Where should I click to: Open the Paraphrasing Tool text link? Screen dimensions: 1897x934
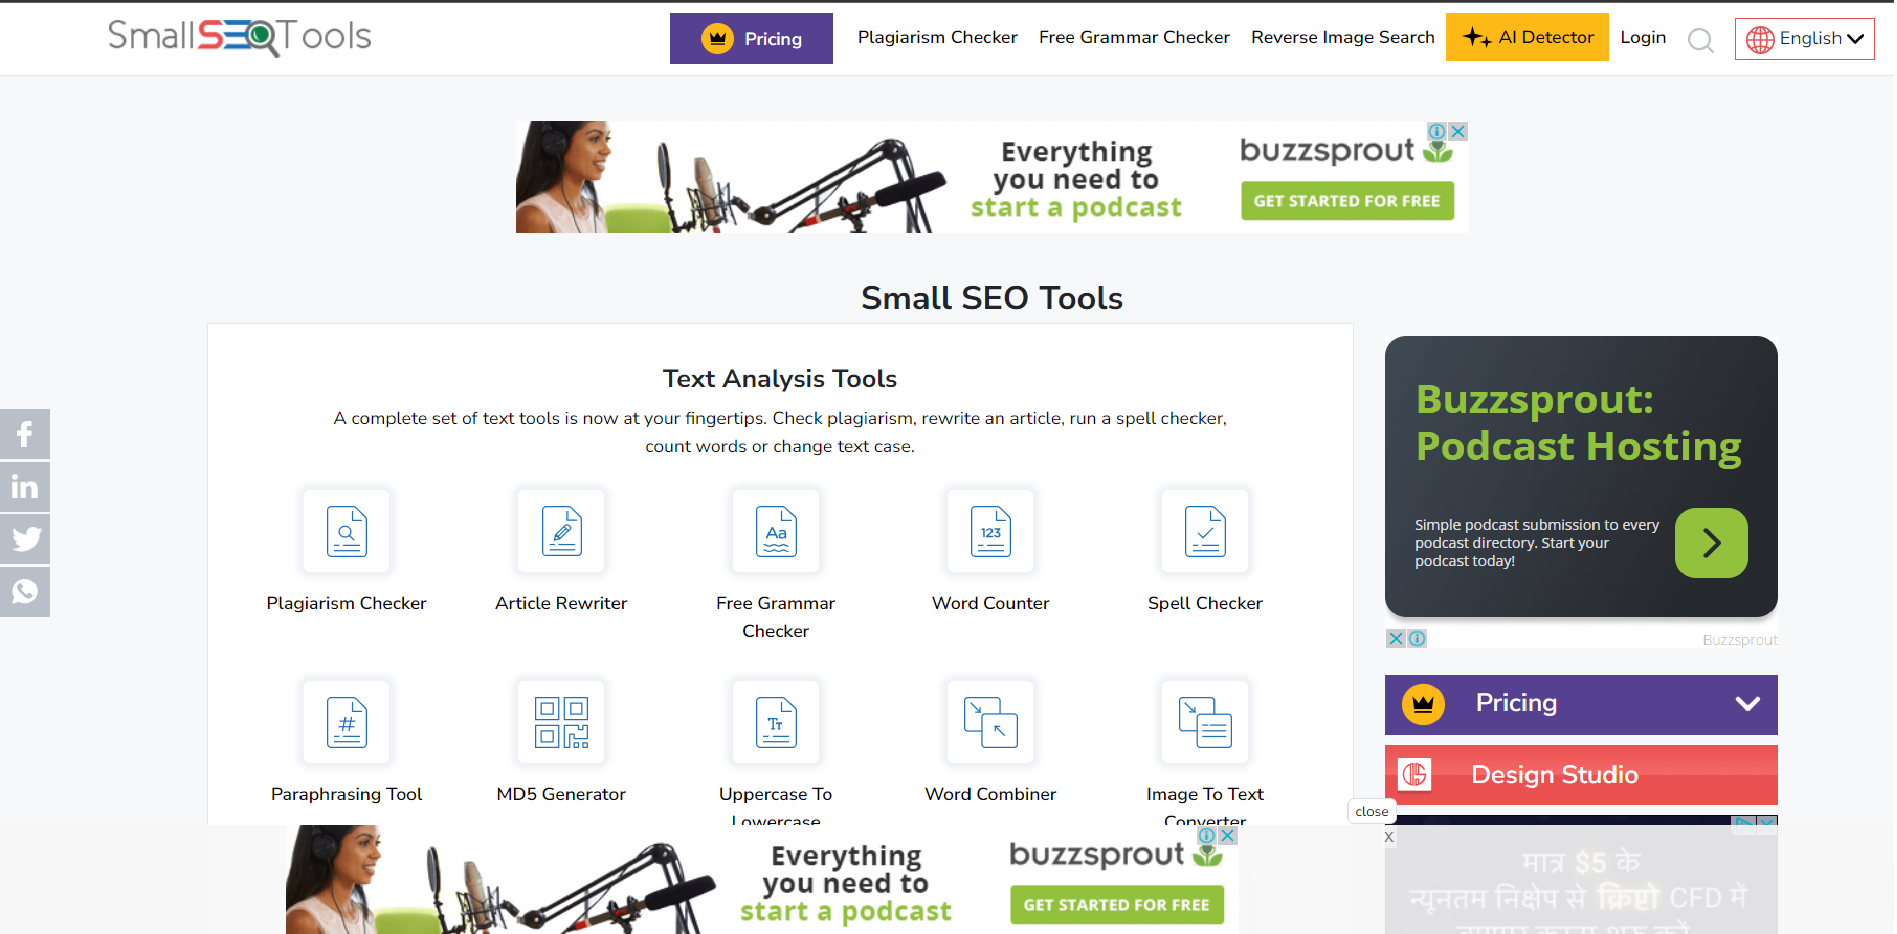[x=346, y=794]
